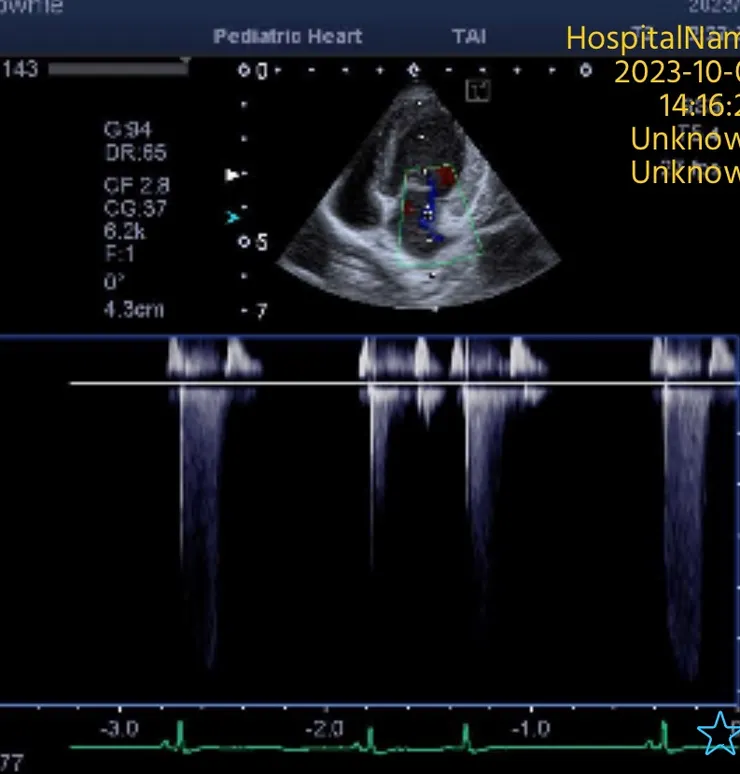The height and width of the screenshot is (774, 740).
Task: Select the G:94 gain value
Action: (127, 130)
